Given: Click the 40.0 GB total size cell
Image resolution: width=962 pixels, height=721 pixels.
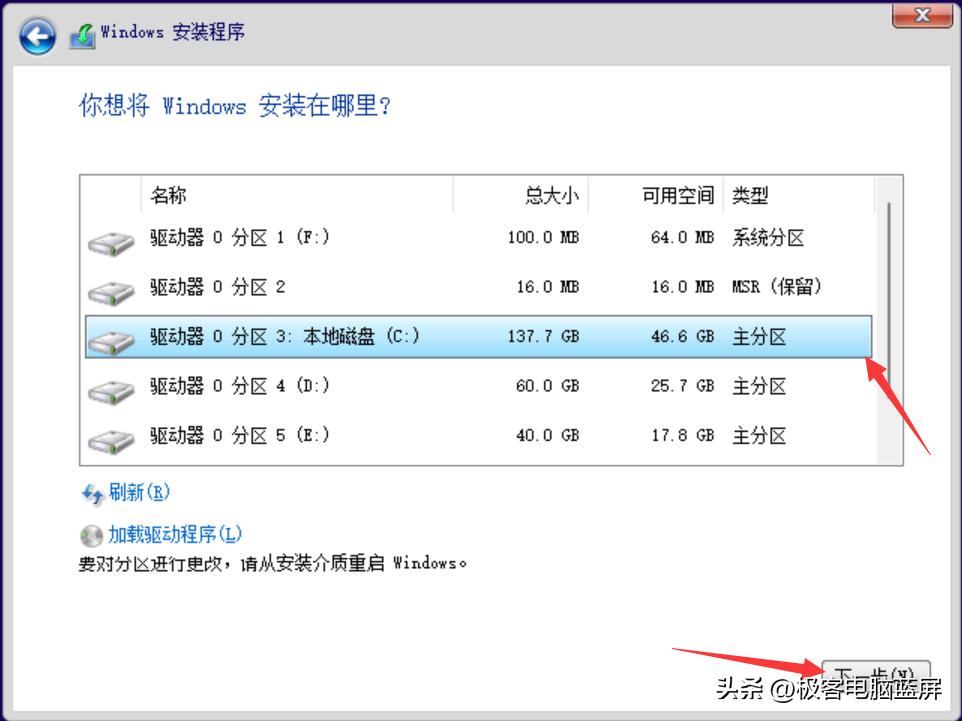Looking at the screenshot, I should pyautogui.click(x=547, y=436).
